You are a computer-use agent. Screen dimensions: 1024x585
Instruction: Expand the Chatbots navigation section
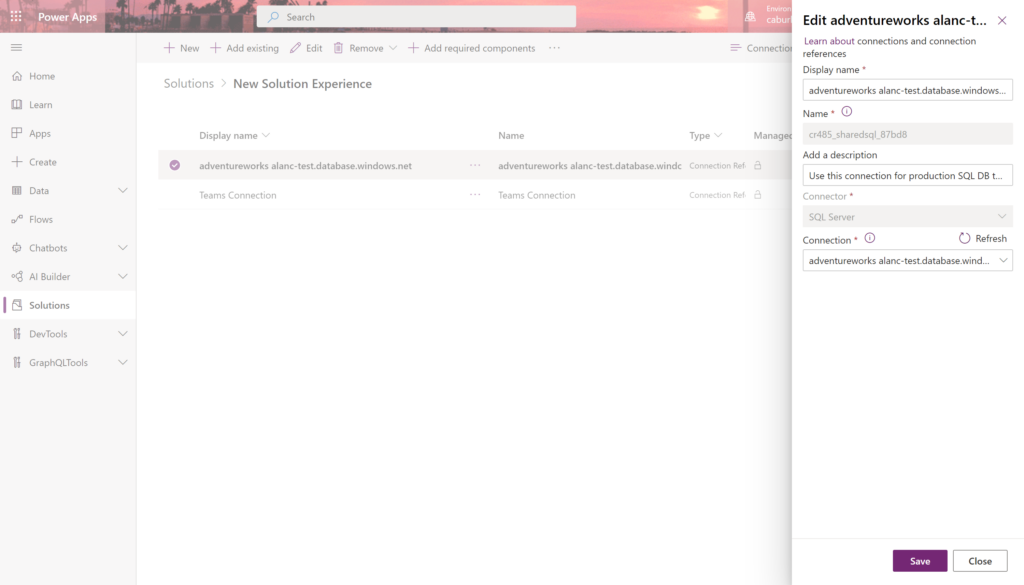[x=123, y=248]
